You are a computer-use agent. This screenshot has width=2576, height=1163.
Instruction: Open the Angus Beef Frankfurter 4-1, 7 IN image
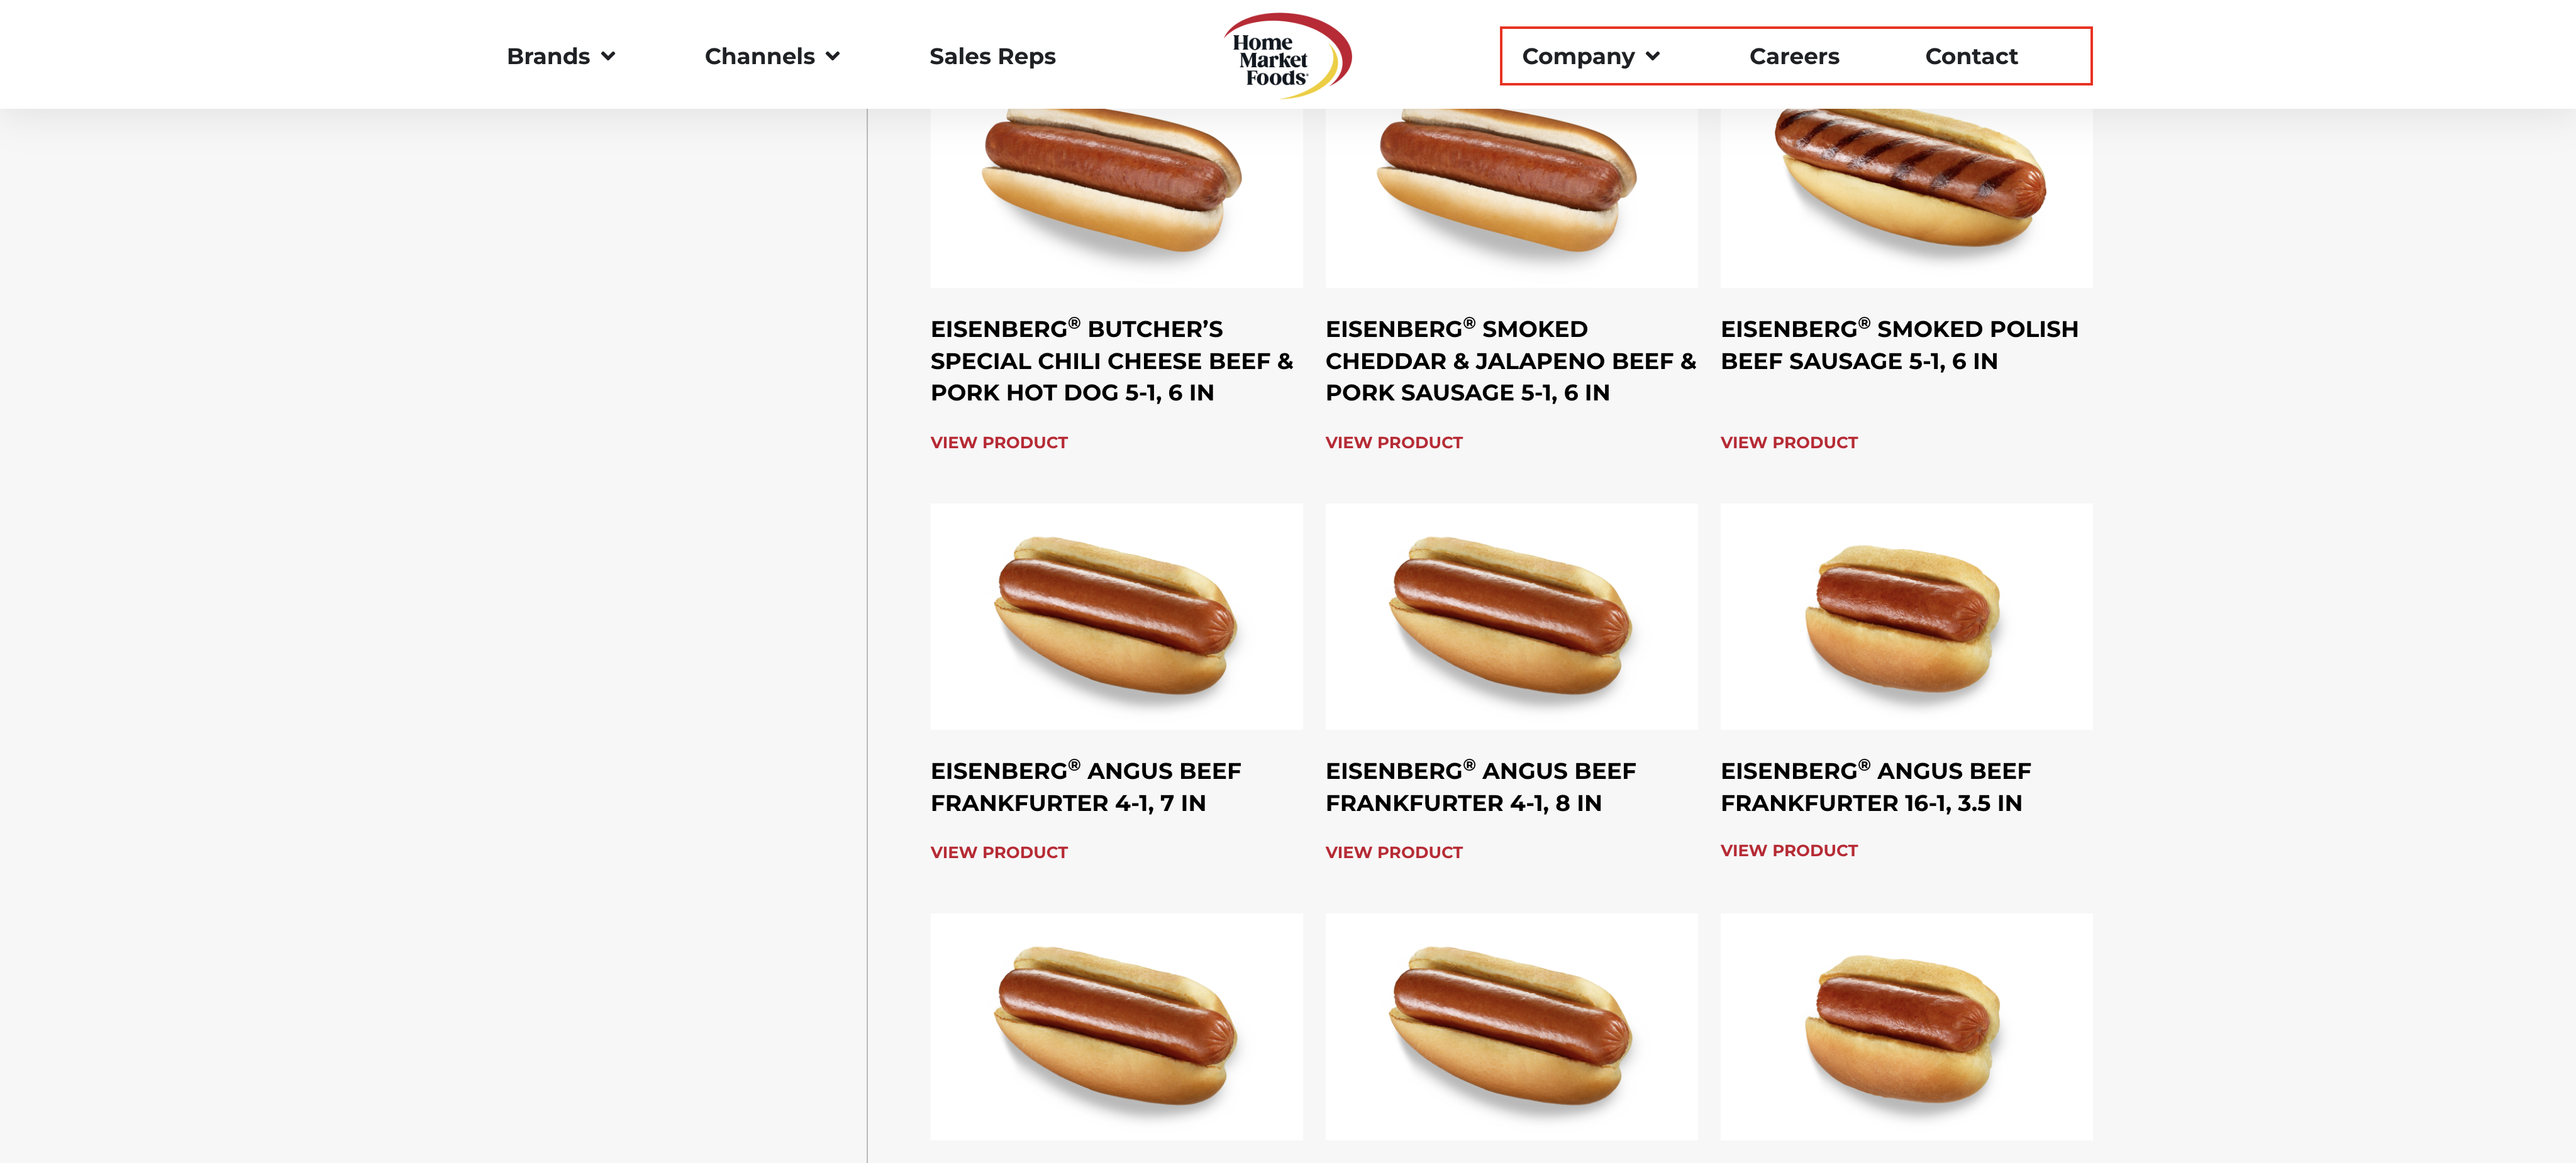(x=1116, y=616)
